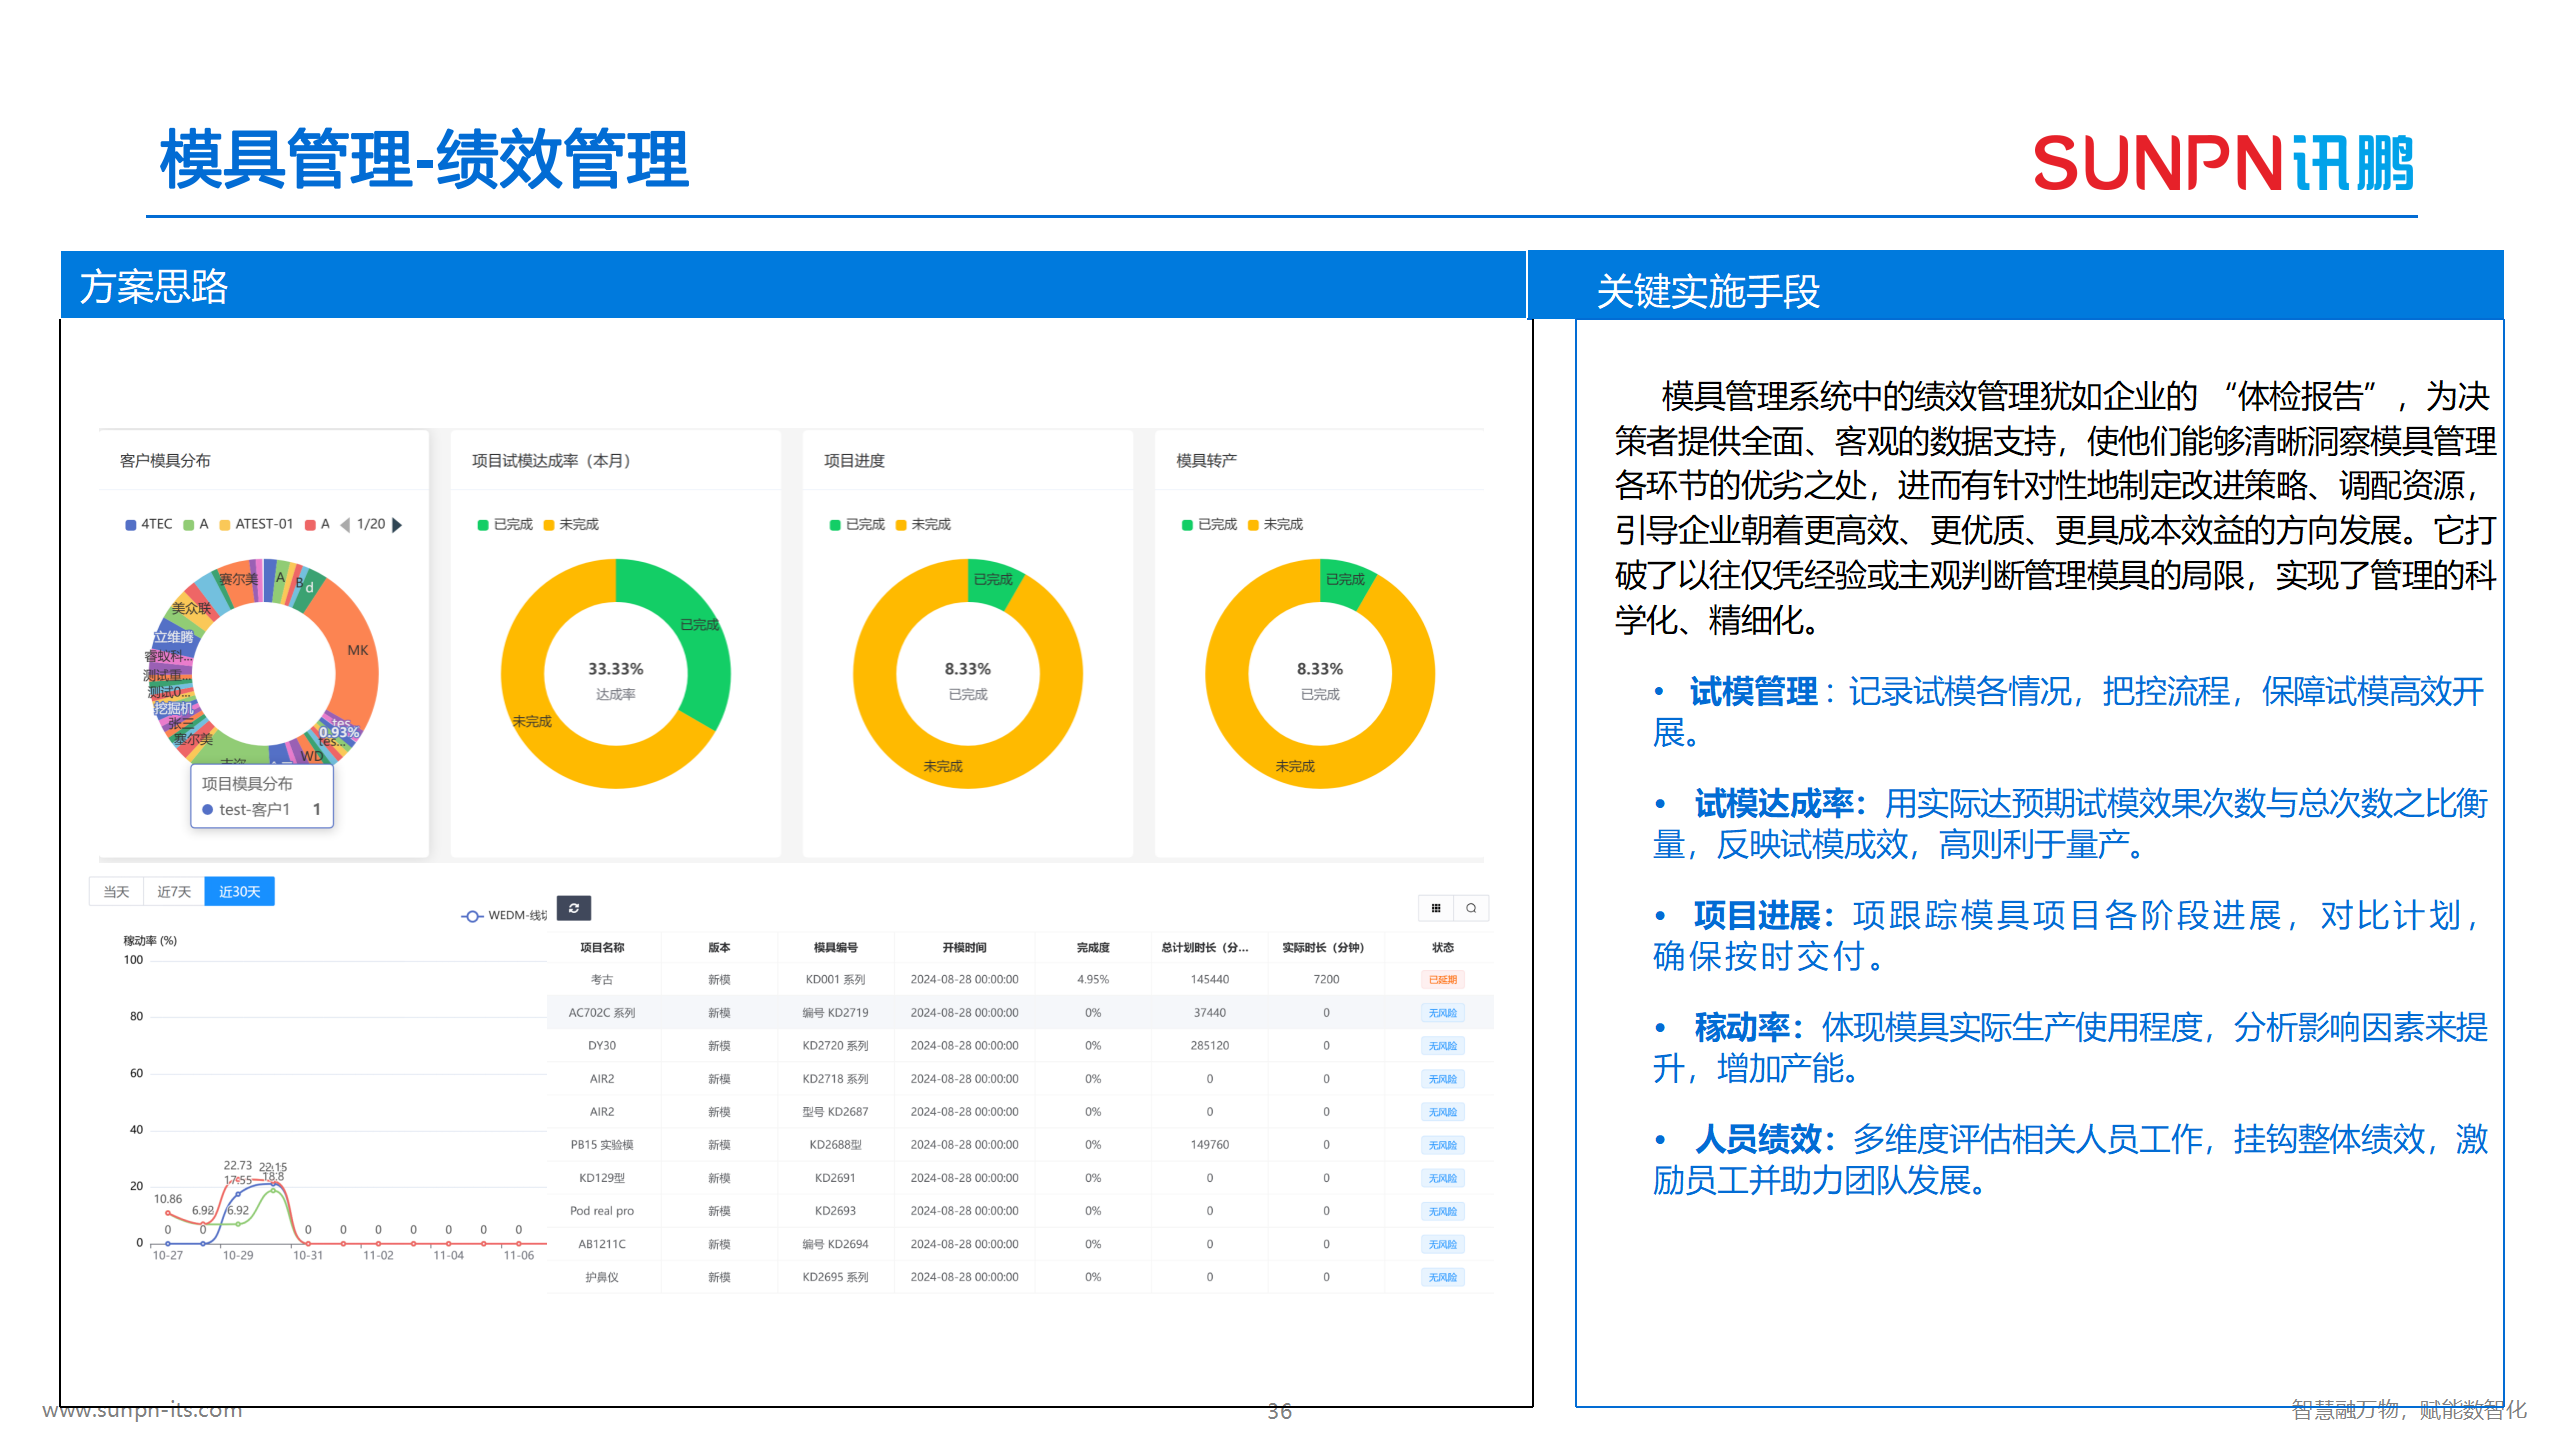
Task: Click 无风险 status tag in AC702C row
Action: point(1442,1013)
